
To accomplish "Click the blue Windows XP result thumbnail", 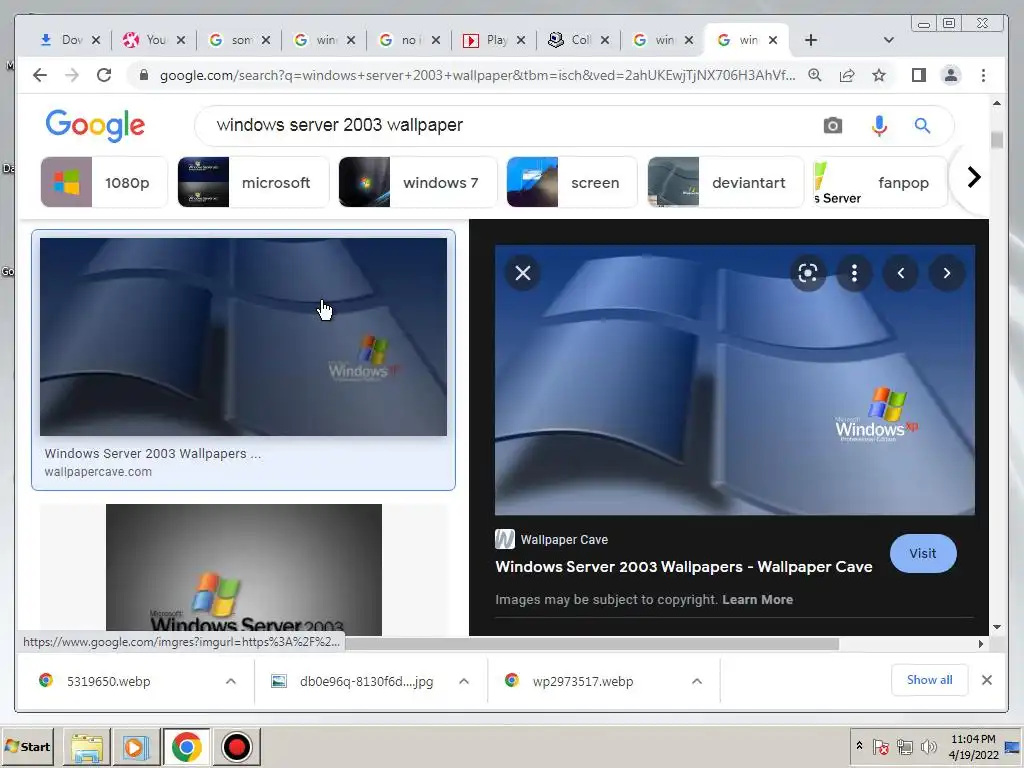I will pos(244,337).
